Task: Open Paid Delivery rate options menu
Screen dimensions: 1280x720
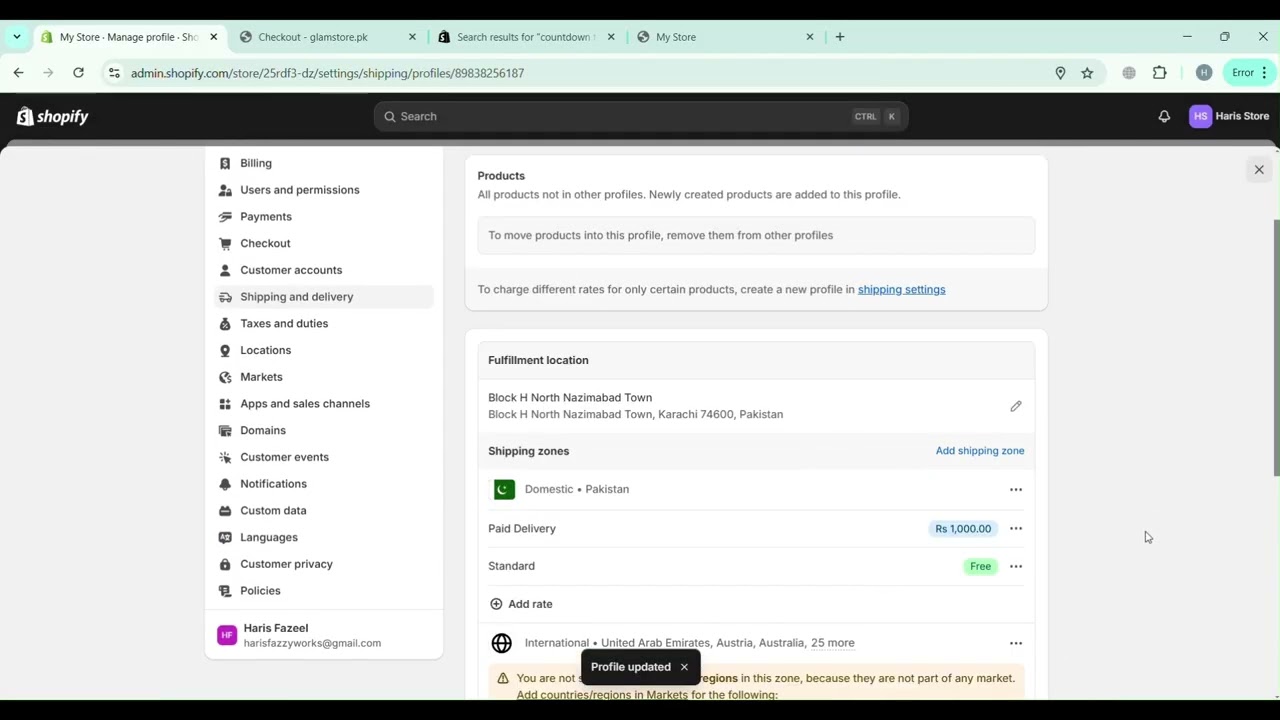Action: tap(1016, 529)
